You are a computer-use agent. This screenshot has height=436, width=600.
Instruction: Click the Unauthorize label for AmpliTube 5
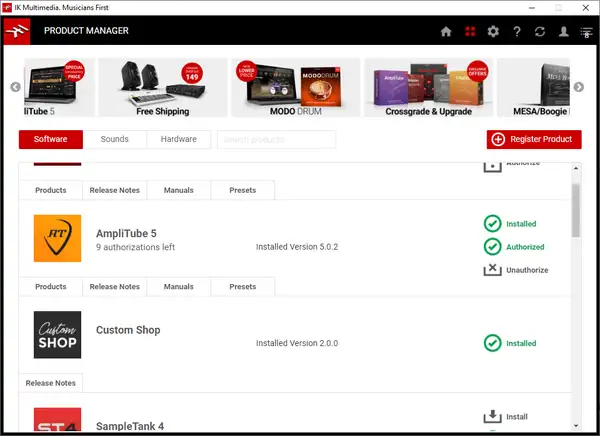pos(527,270)
